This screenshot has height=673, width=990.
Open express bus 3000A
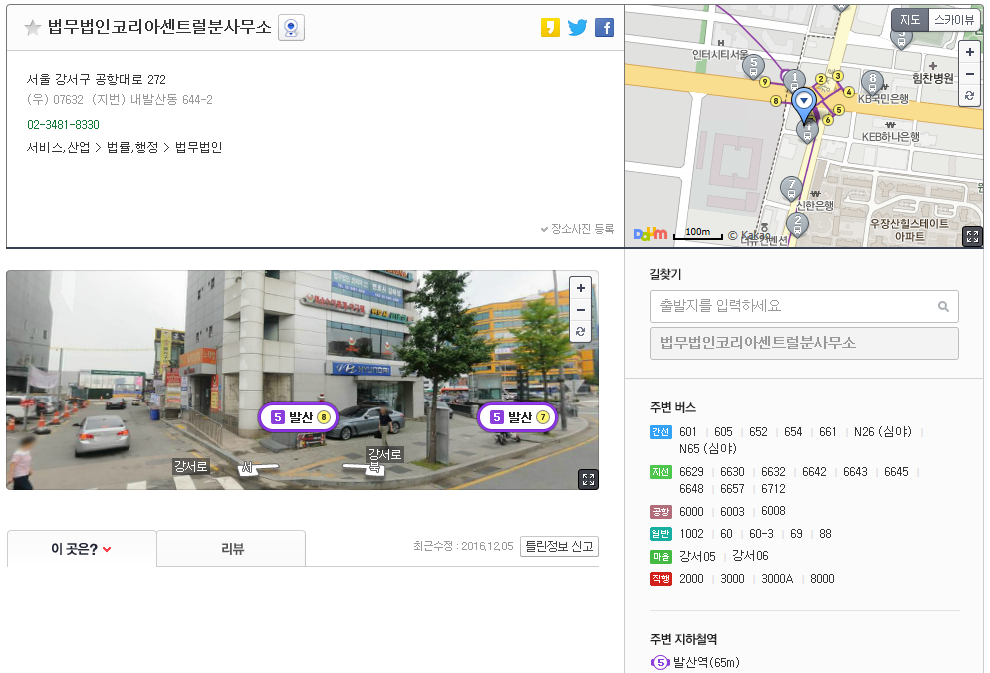(x=777, y=579)
